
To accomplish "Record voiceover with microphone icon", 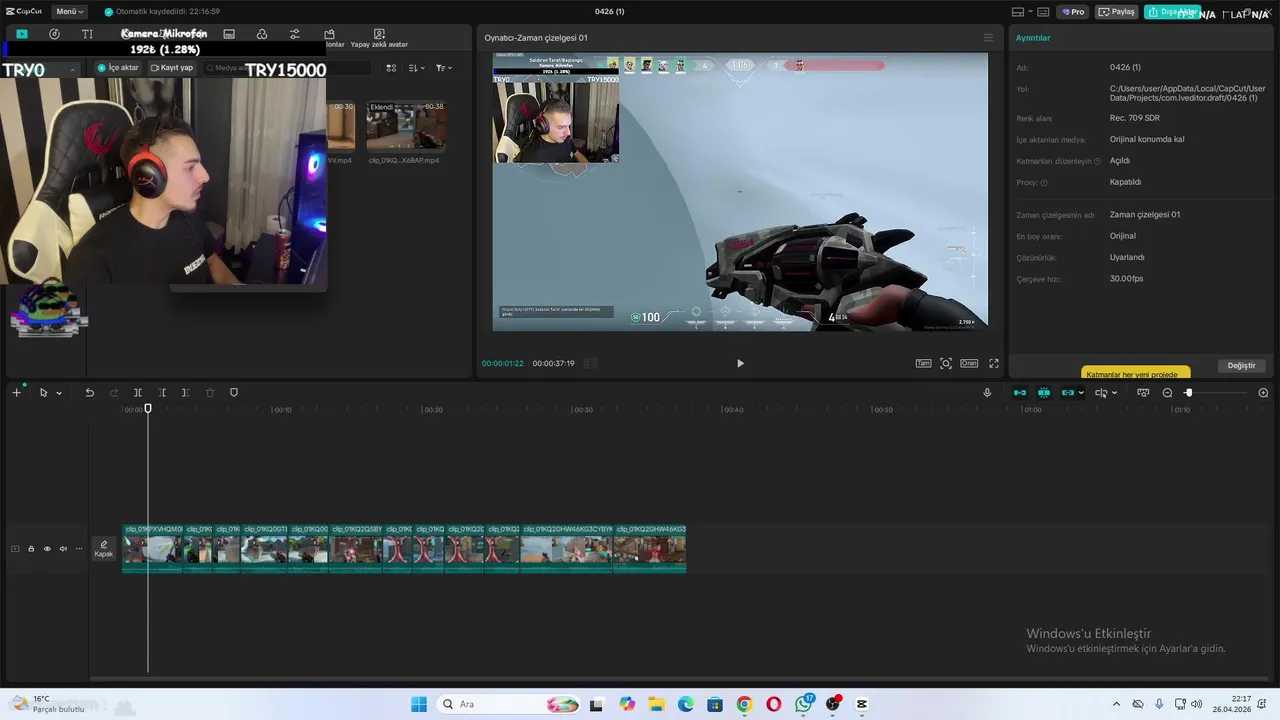I will tap(987, 393).
